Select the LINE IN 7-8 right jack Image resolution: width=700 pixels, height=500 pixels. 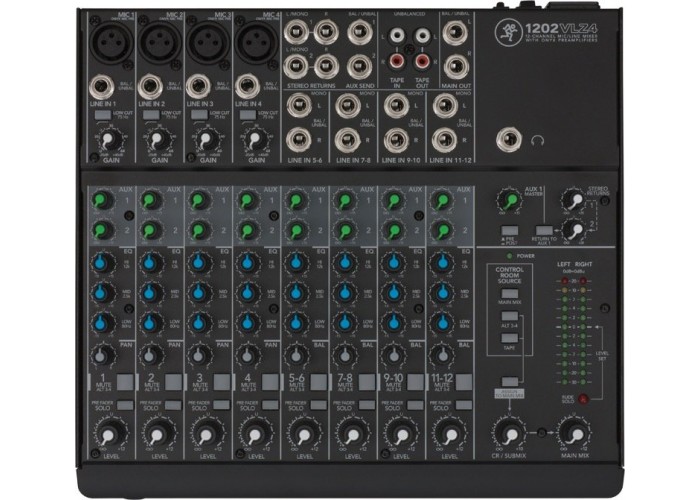pos(348,140)
